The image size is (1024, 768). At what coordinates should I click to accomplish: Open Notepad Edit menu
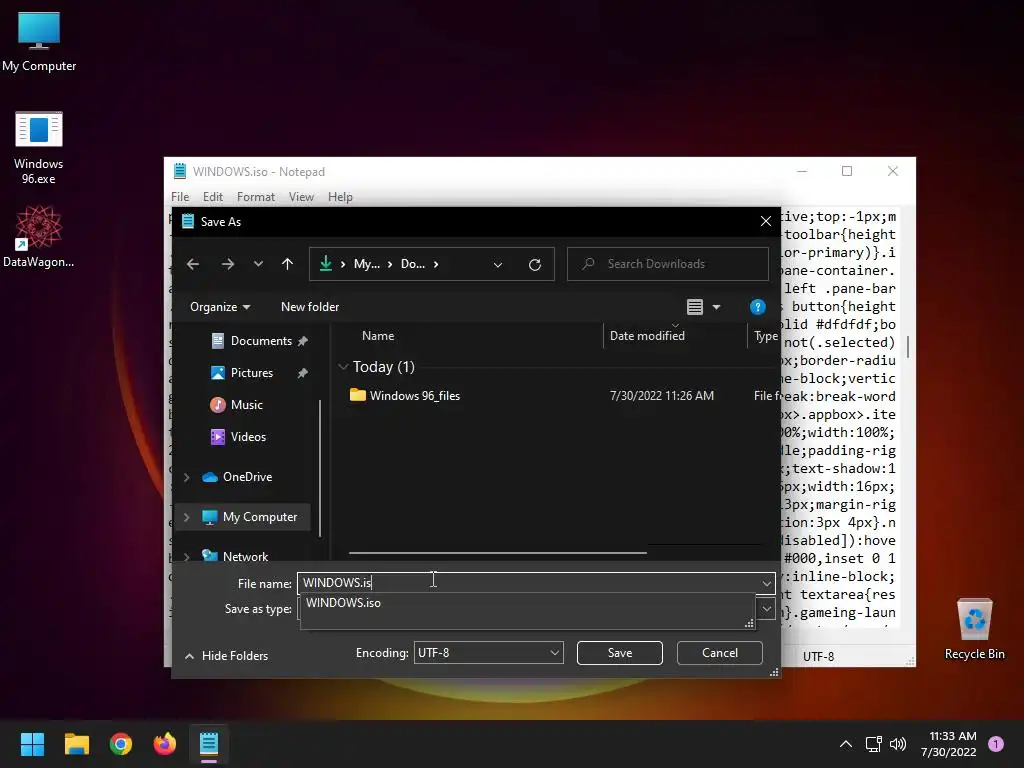click(213, 197)
